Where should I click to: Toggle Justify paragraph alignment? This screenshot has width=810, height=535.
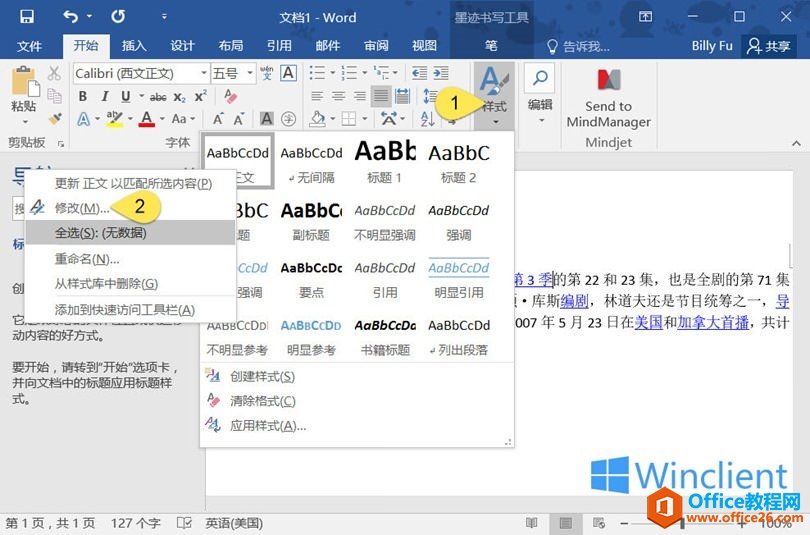click(x=381, y=96)
